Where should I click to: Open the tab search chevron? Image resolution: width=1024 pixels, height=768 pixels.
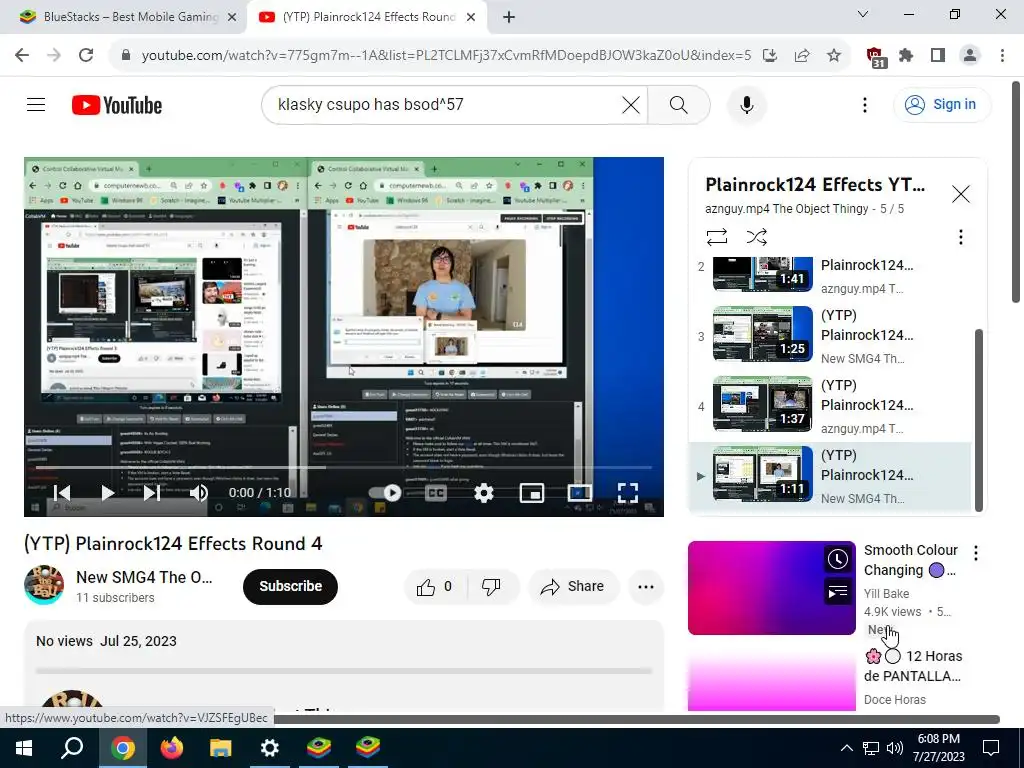[x=863, y=14]
